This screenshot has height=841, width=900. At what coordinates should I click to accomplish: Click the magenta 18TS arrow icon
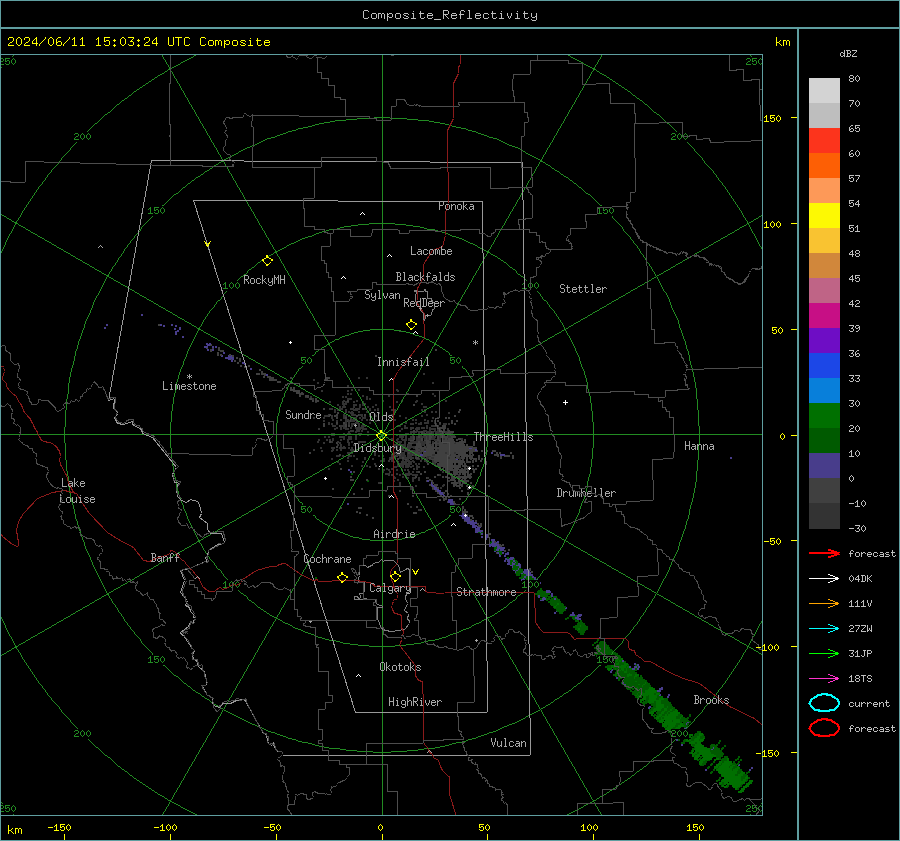click(824, 679)
